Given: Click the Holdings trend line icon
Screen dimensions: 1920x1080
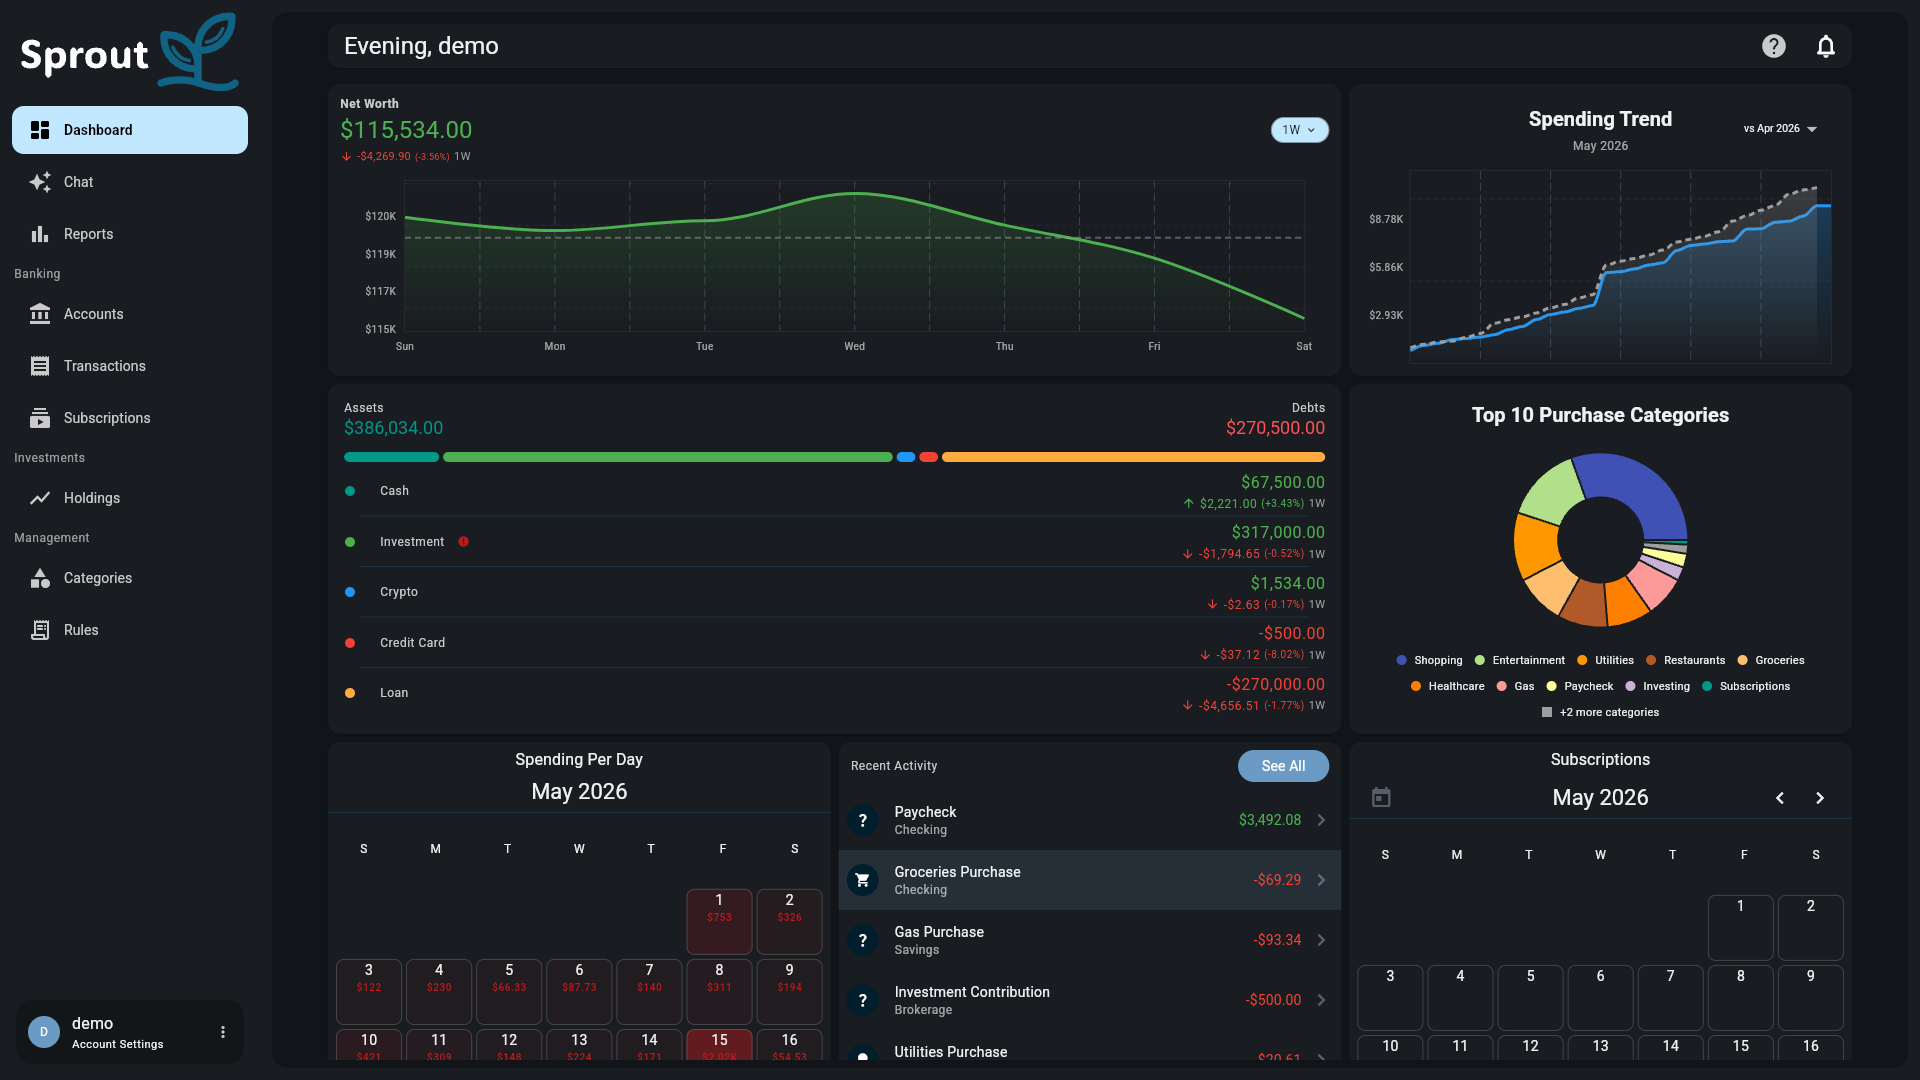Looking at the screenshot, I should (40, 498).
